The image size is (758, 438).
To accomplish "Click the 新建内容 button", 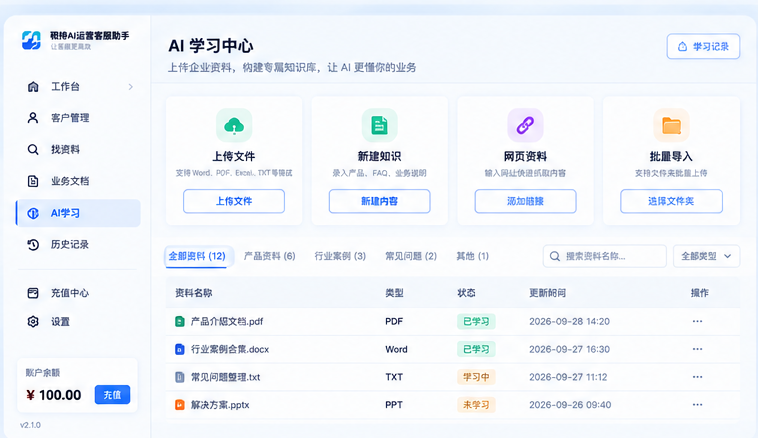I will pos(379,201).
